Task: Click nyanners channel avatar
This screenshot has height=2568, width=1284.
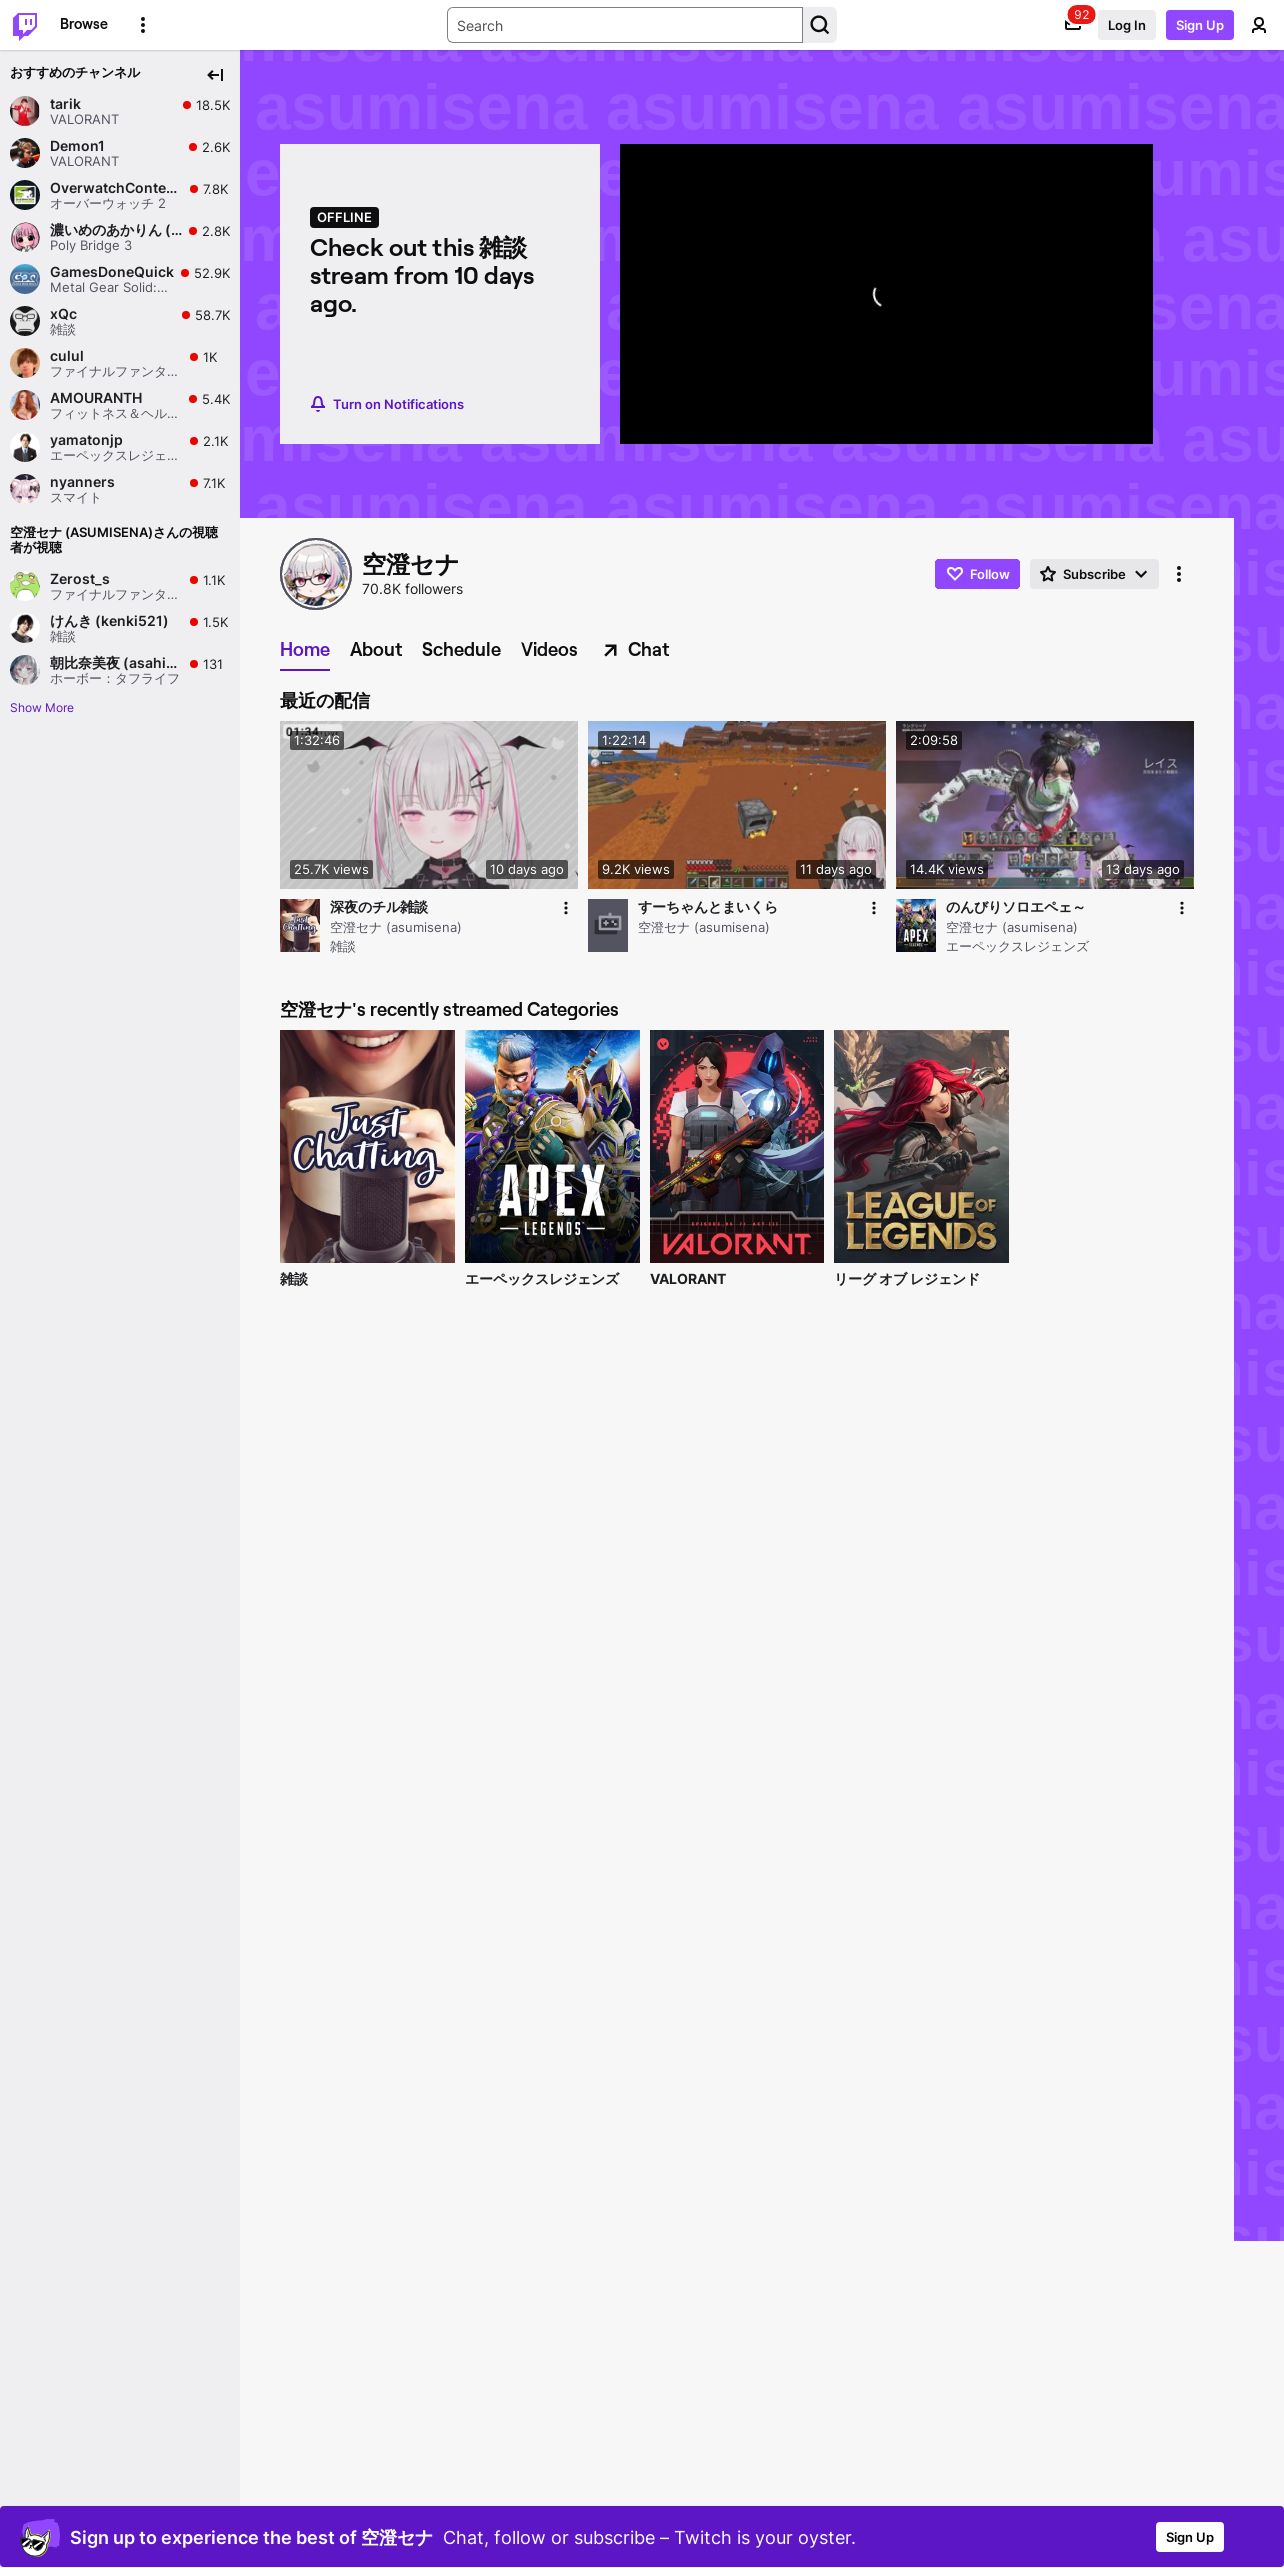Action: pos(25,489)
